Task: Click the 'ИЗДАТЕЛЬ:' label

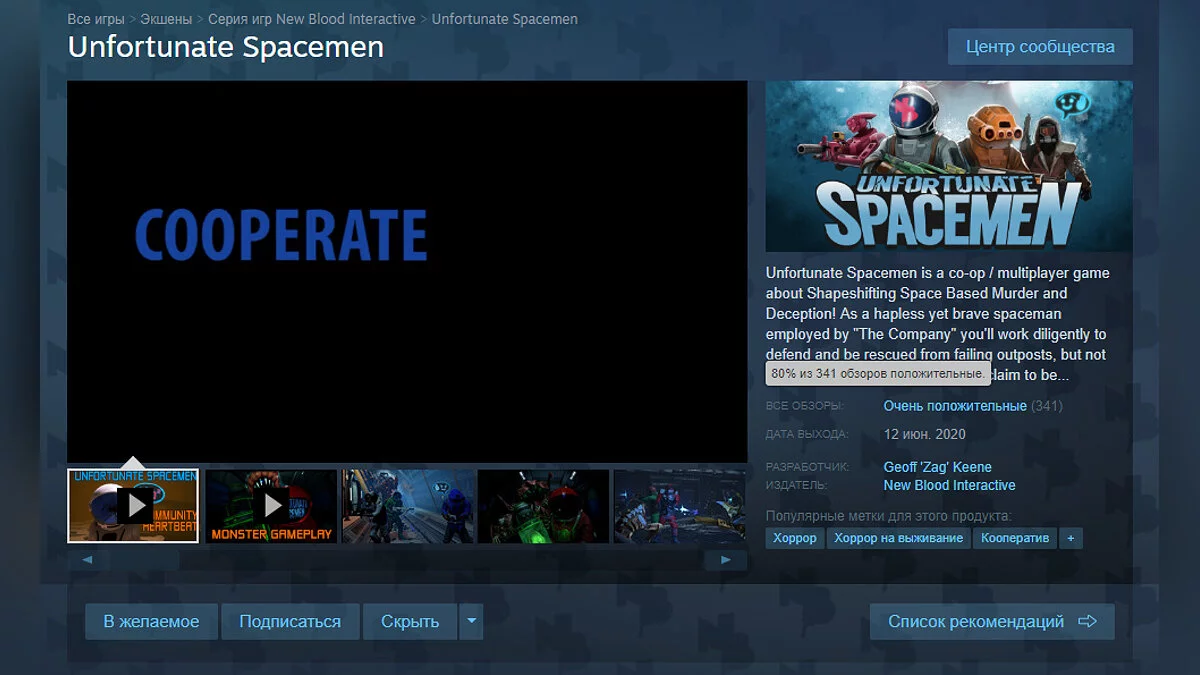Action: click(797, 485)
